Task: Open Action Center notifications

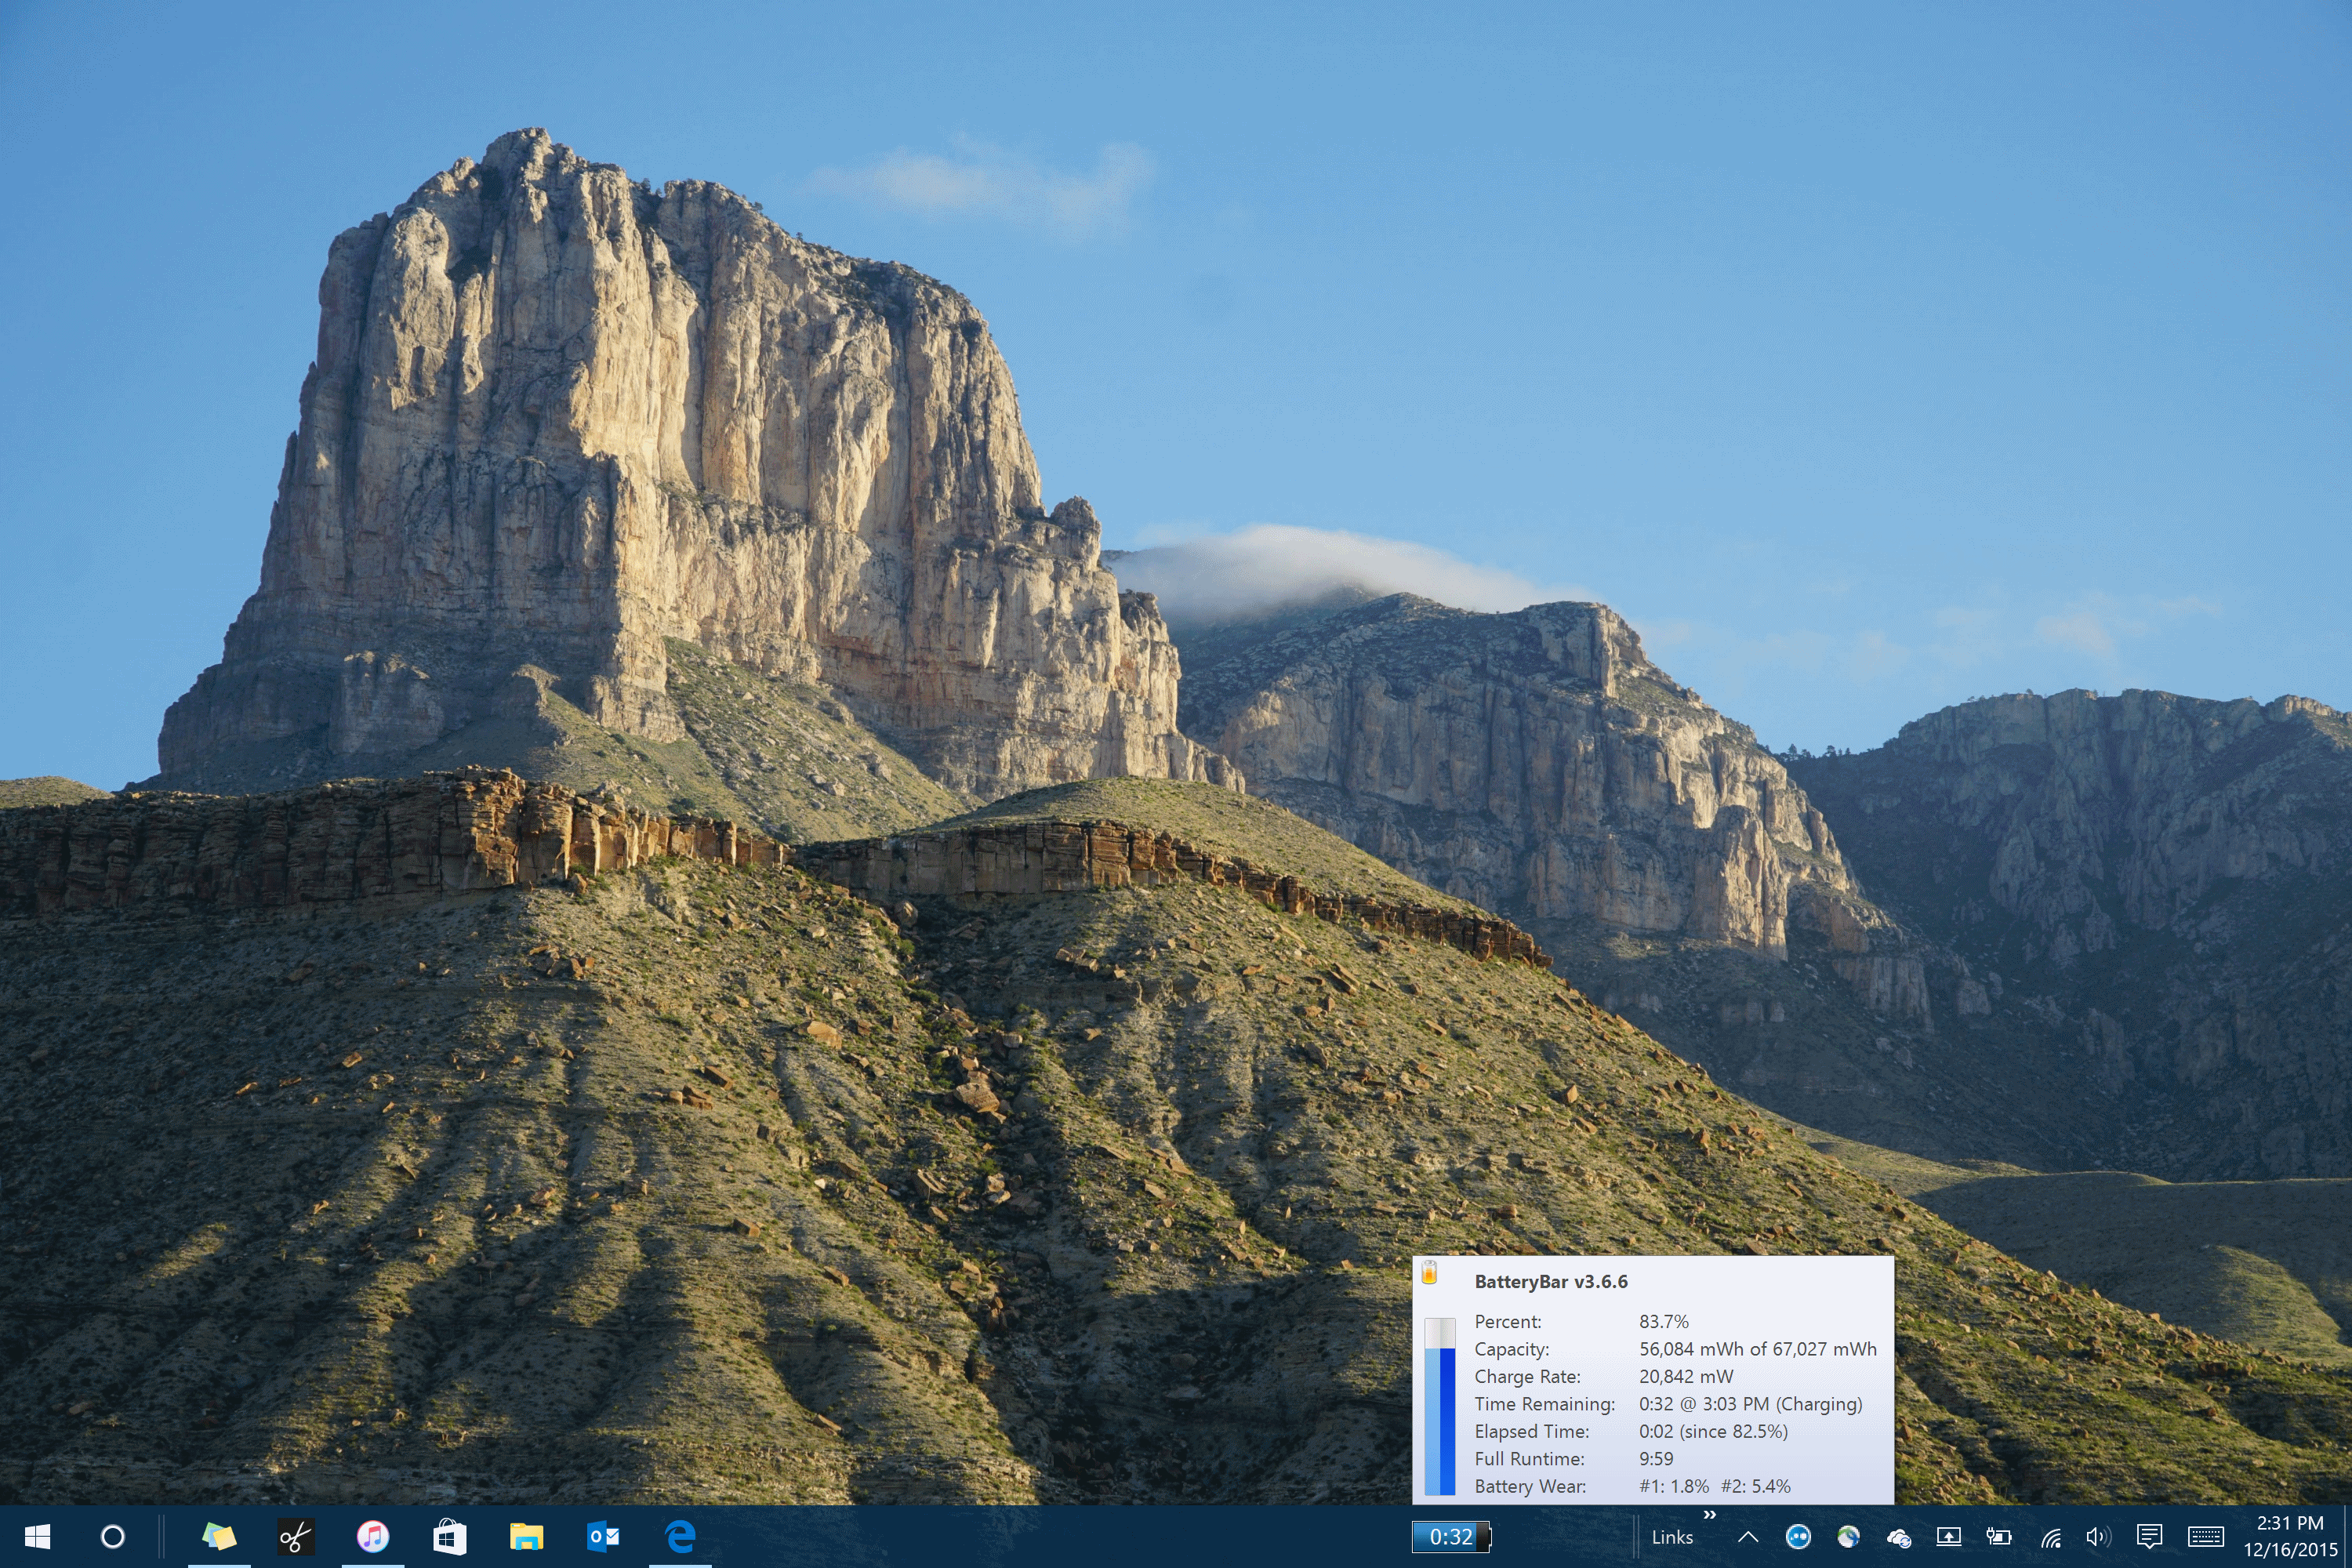Action: click(2149, 1537)
